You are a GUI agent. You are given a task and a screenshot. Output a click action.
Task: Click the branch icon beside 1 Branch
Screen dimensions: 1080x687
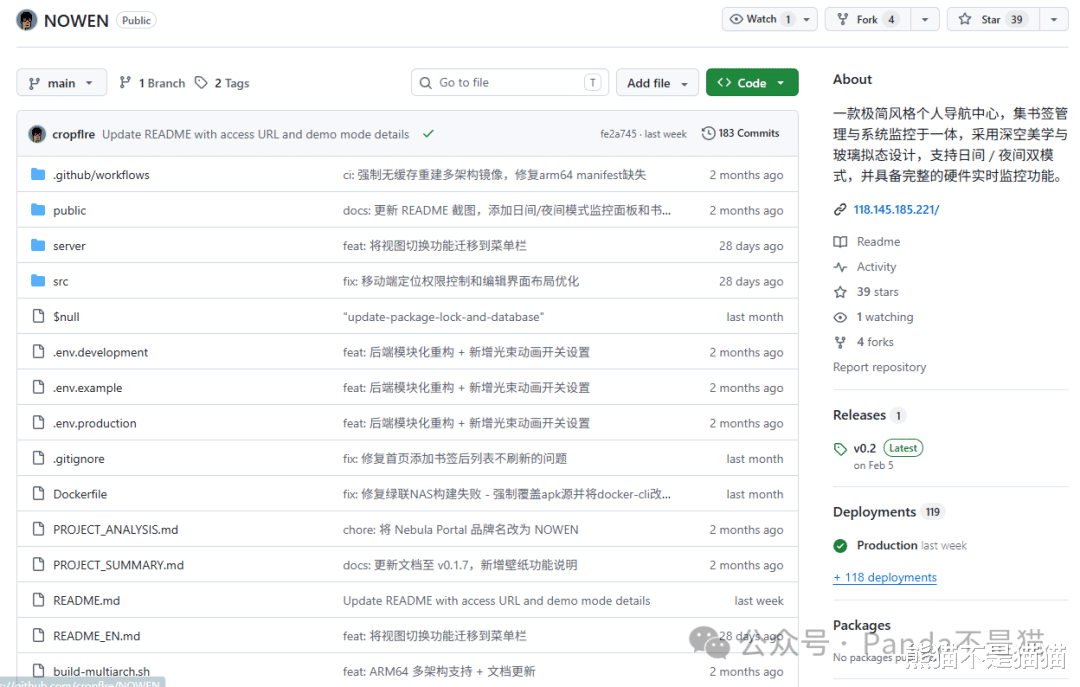coord(125,83)
